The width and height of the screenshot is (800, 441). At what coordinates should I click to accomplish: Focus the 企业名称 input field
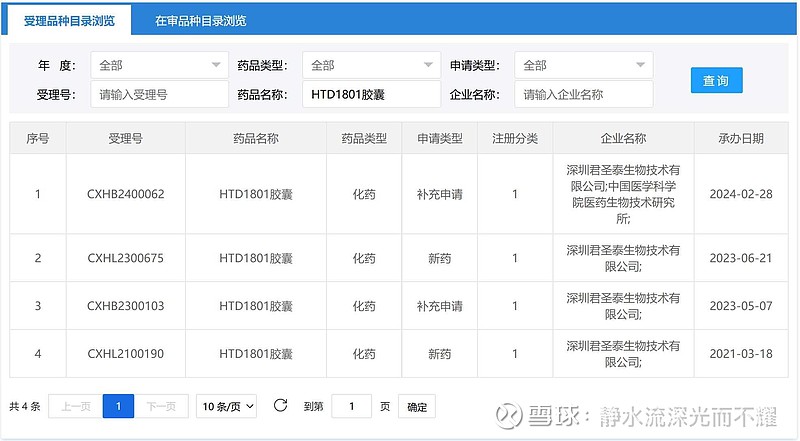pos(584,94)
